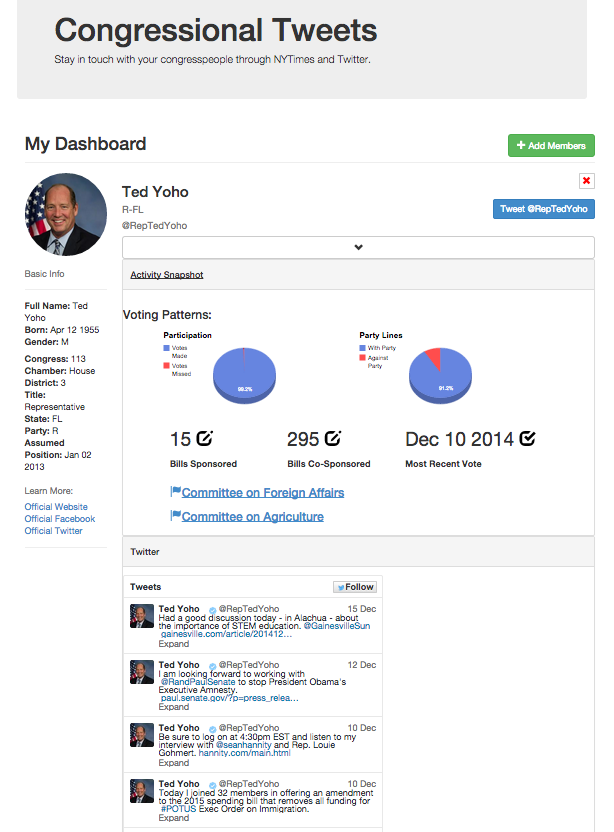Viewport: 614px width, 832px height.
Task: Visit the Official Website link
Action: (56, 507)
